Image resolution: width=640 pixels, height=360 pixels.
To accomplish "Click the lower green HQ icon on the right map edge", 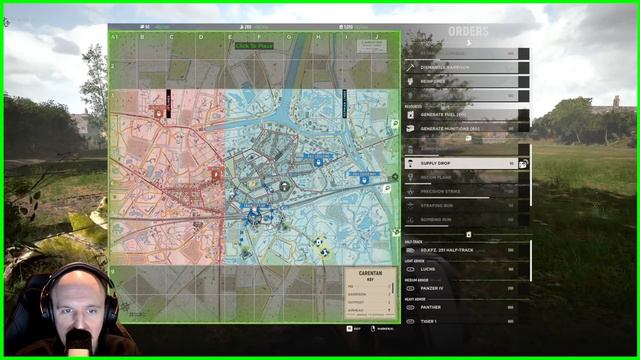I will coord(396,232).
